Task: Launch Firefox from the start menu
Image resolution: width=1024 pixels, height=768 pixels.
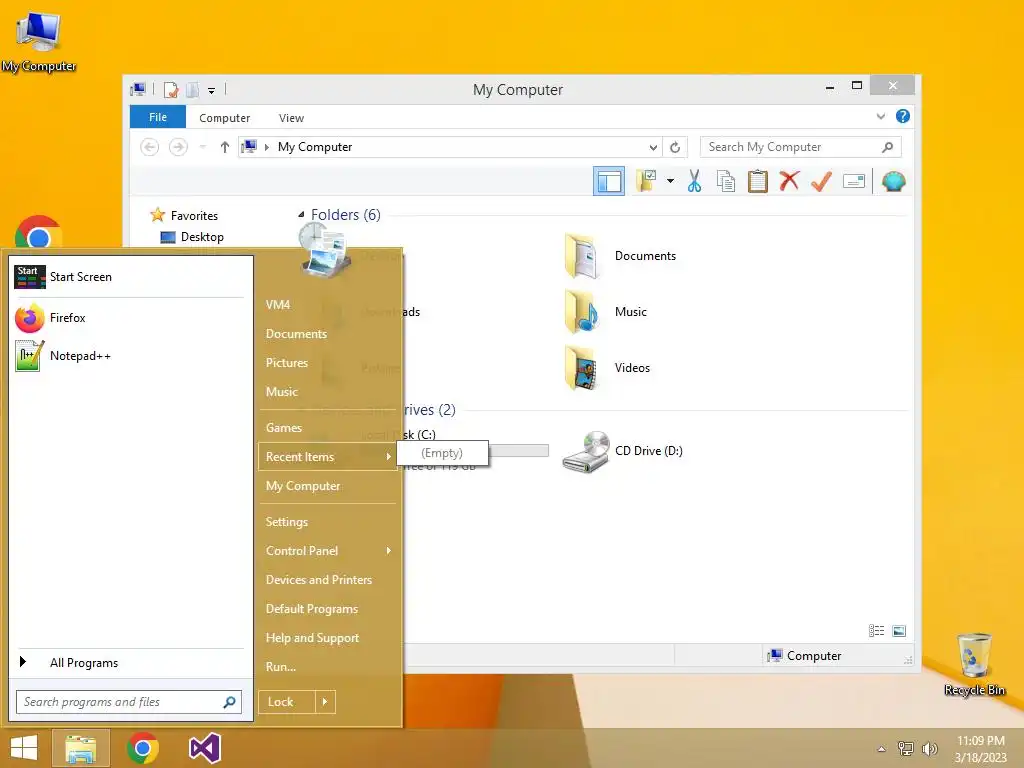Action: coord(129,318)
